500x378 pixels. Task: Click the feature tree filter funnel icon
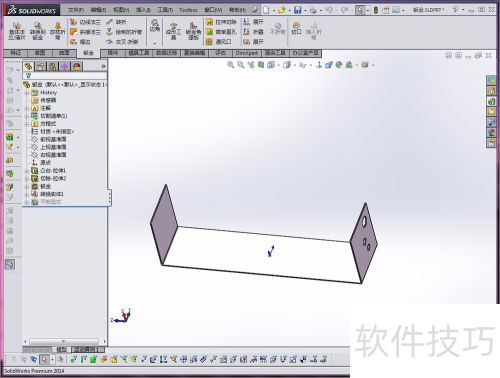pos(28,76)
